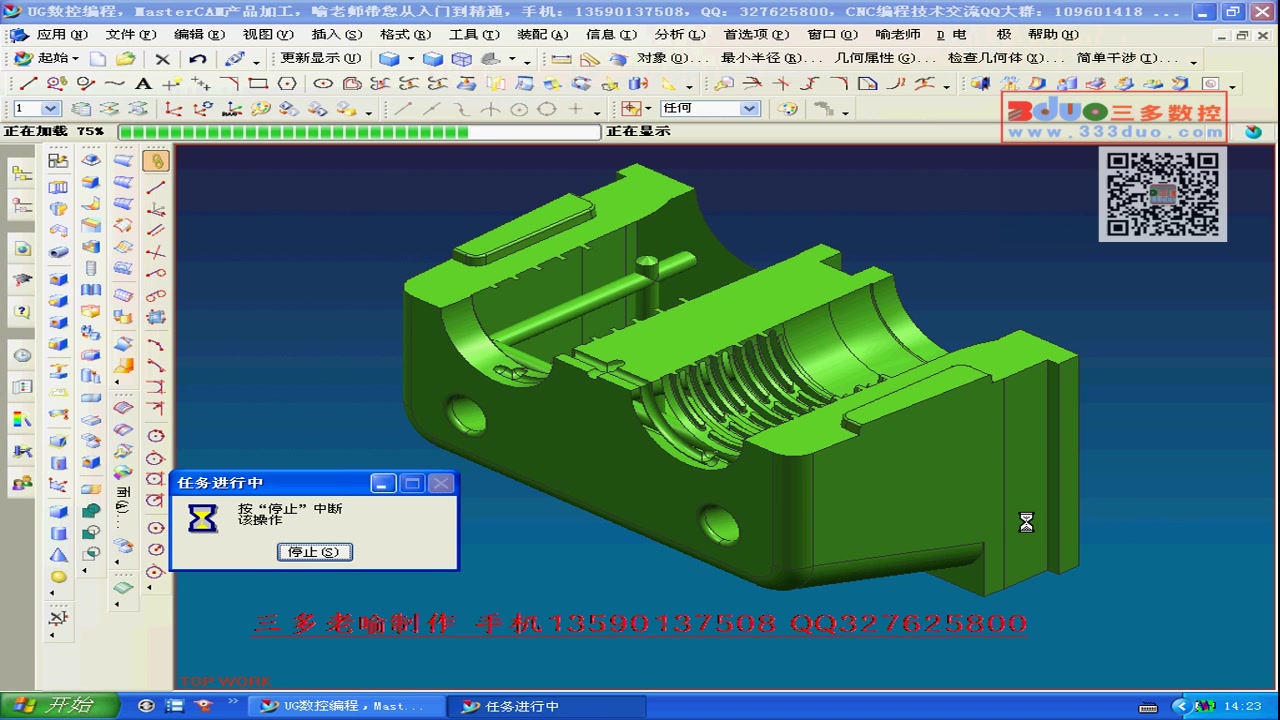Click the layer settings icon beside layer box
The image size is (1280, 720).
(x=81, y=108)
